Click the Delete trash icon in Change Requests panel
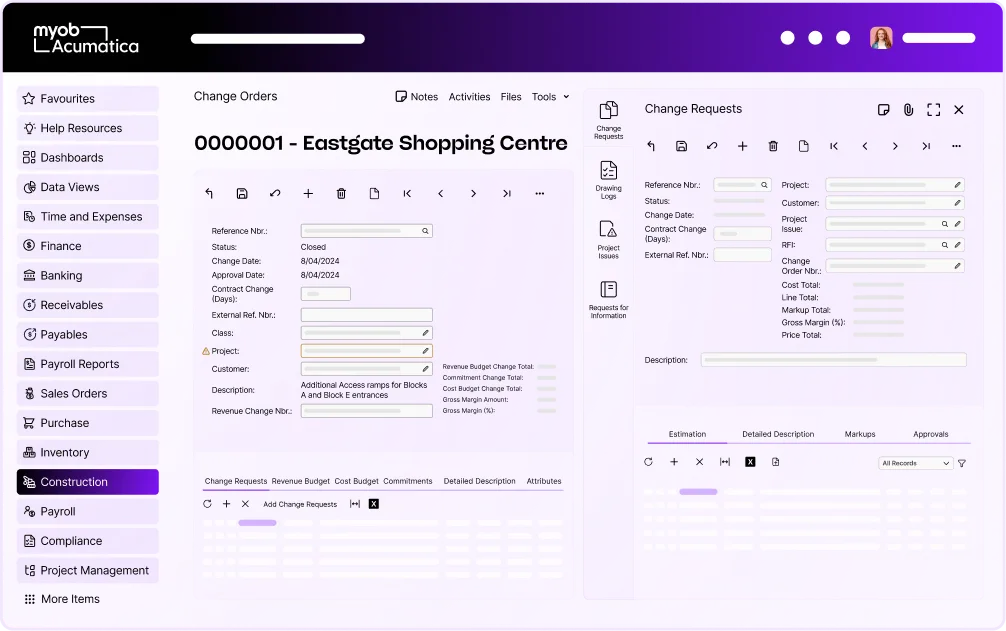 (x=773, y=146)
